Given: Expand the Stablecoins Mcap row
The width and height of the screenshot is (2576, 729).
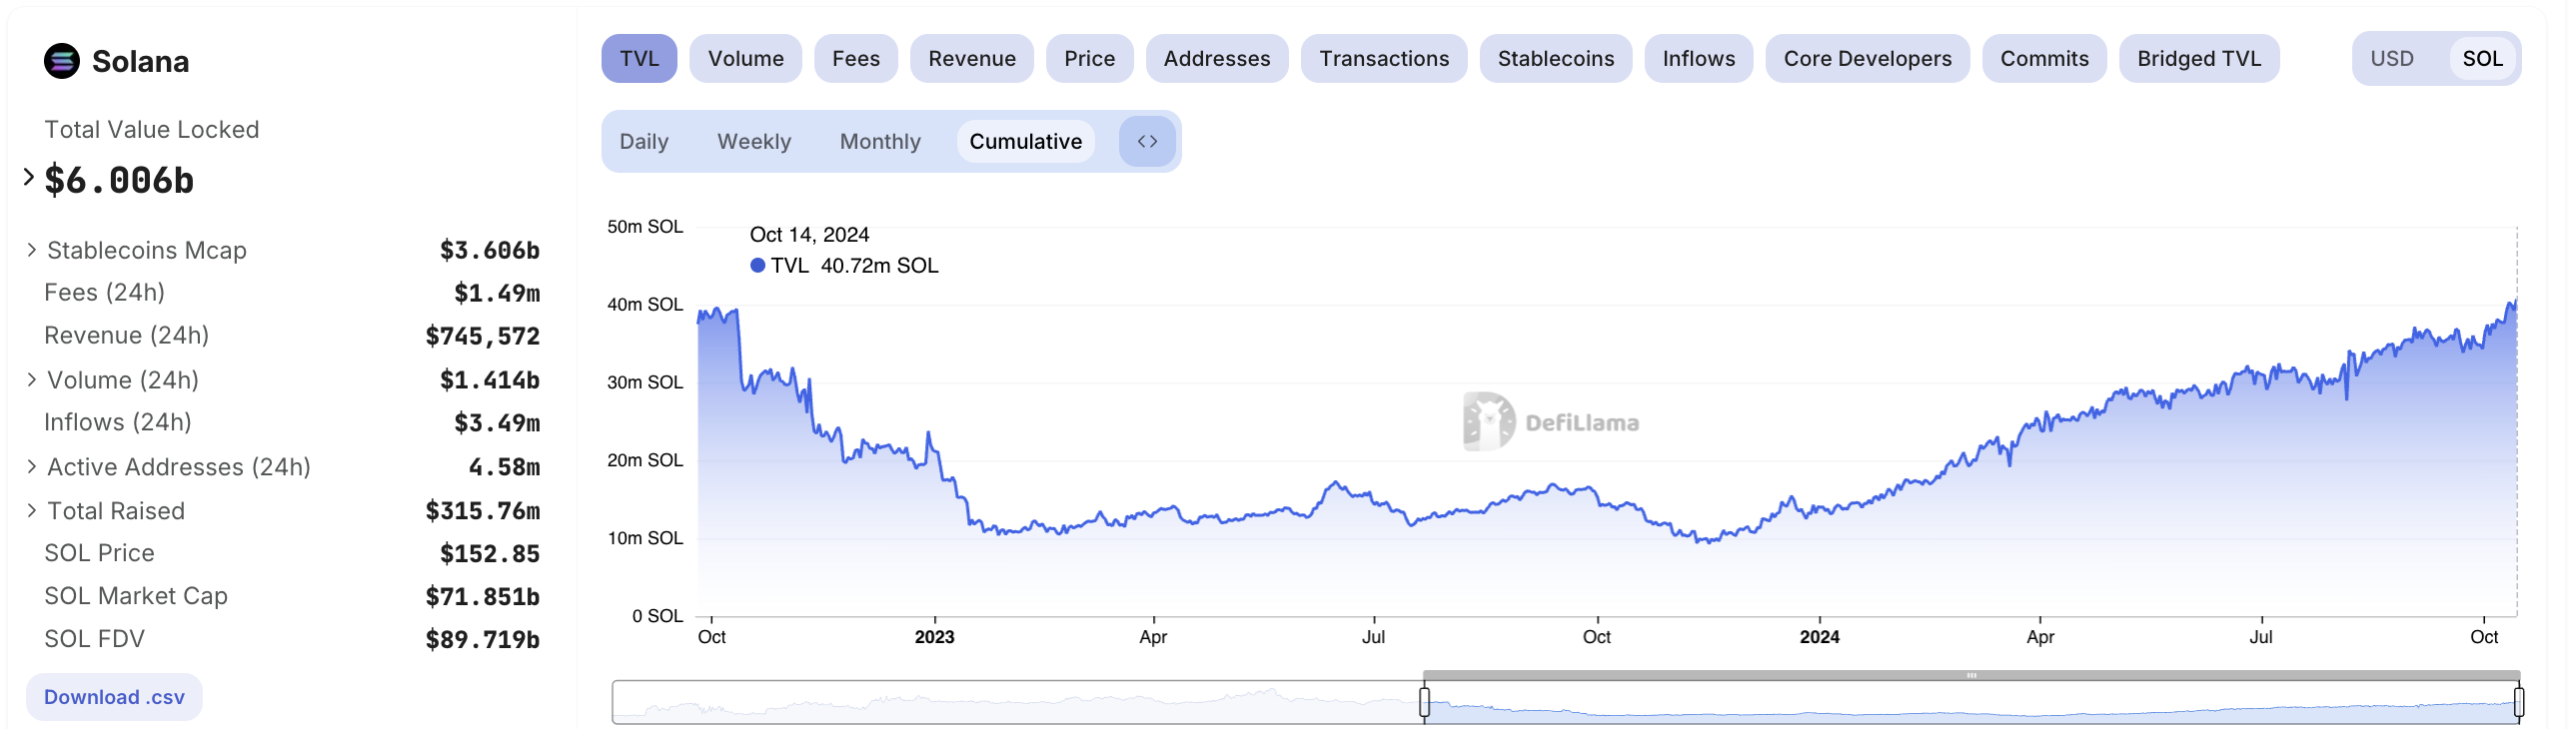Looking at the screenshot, I should point(32,250).
